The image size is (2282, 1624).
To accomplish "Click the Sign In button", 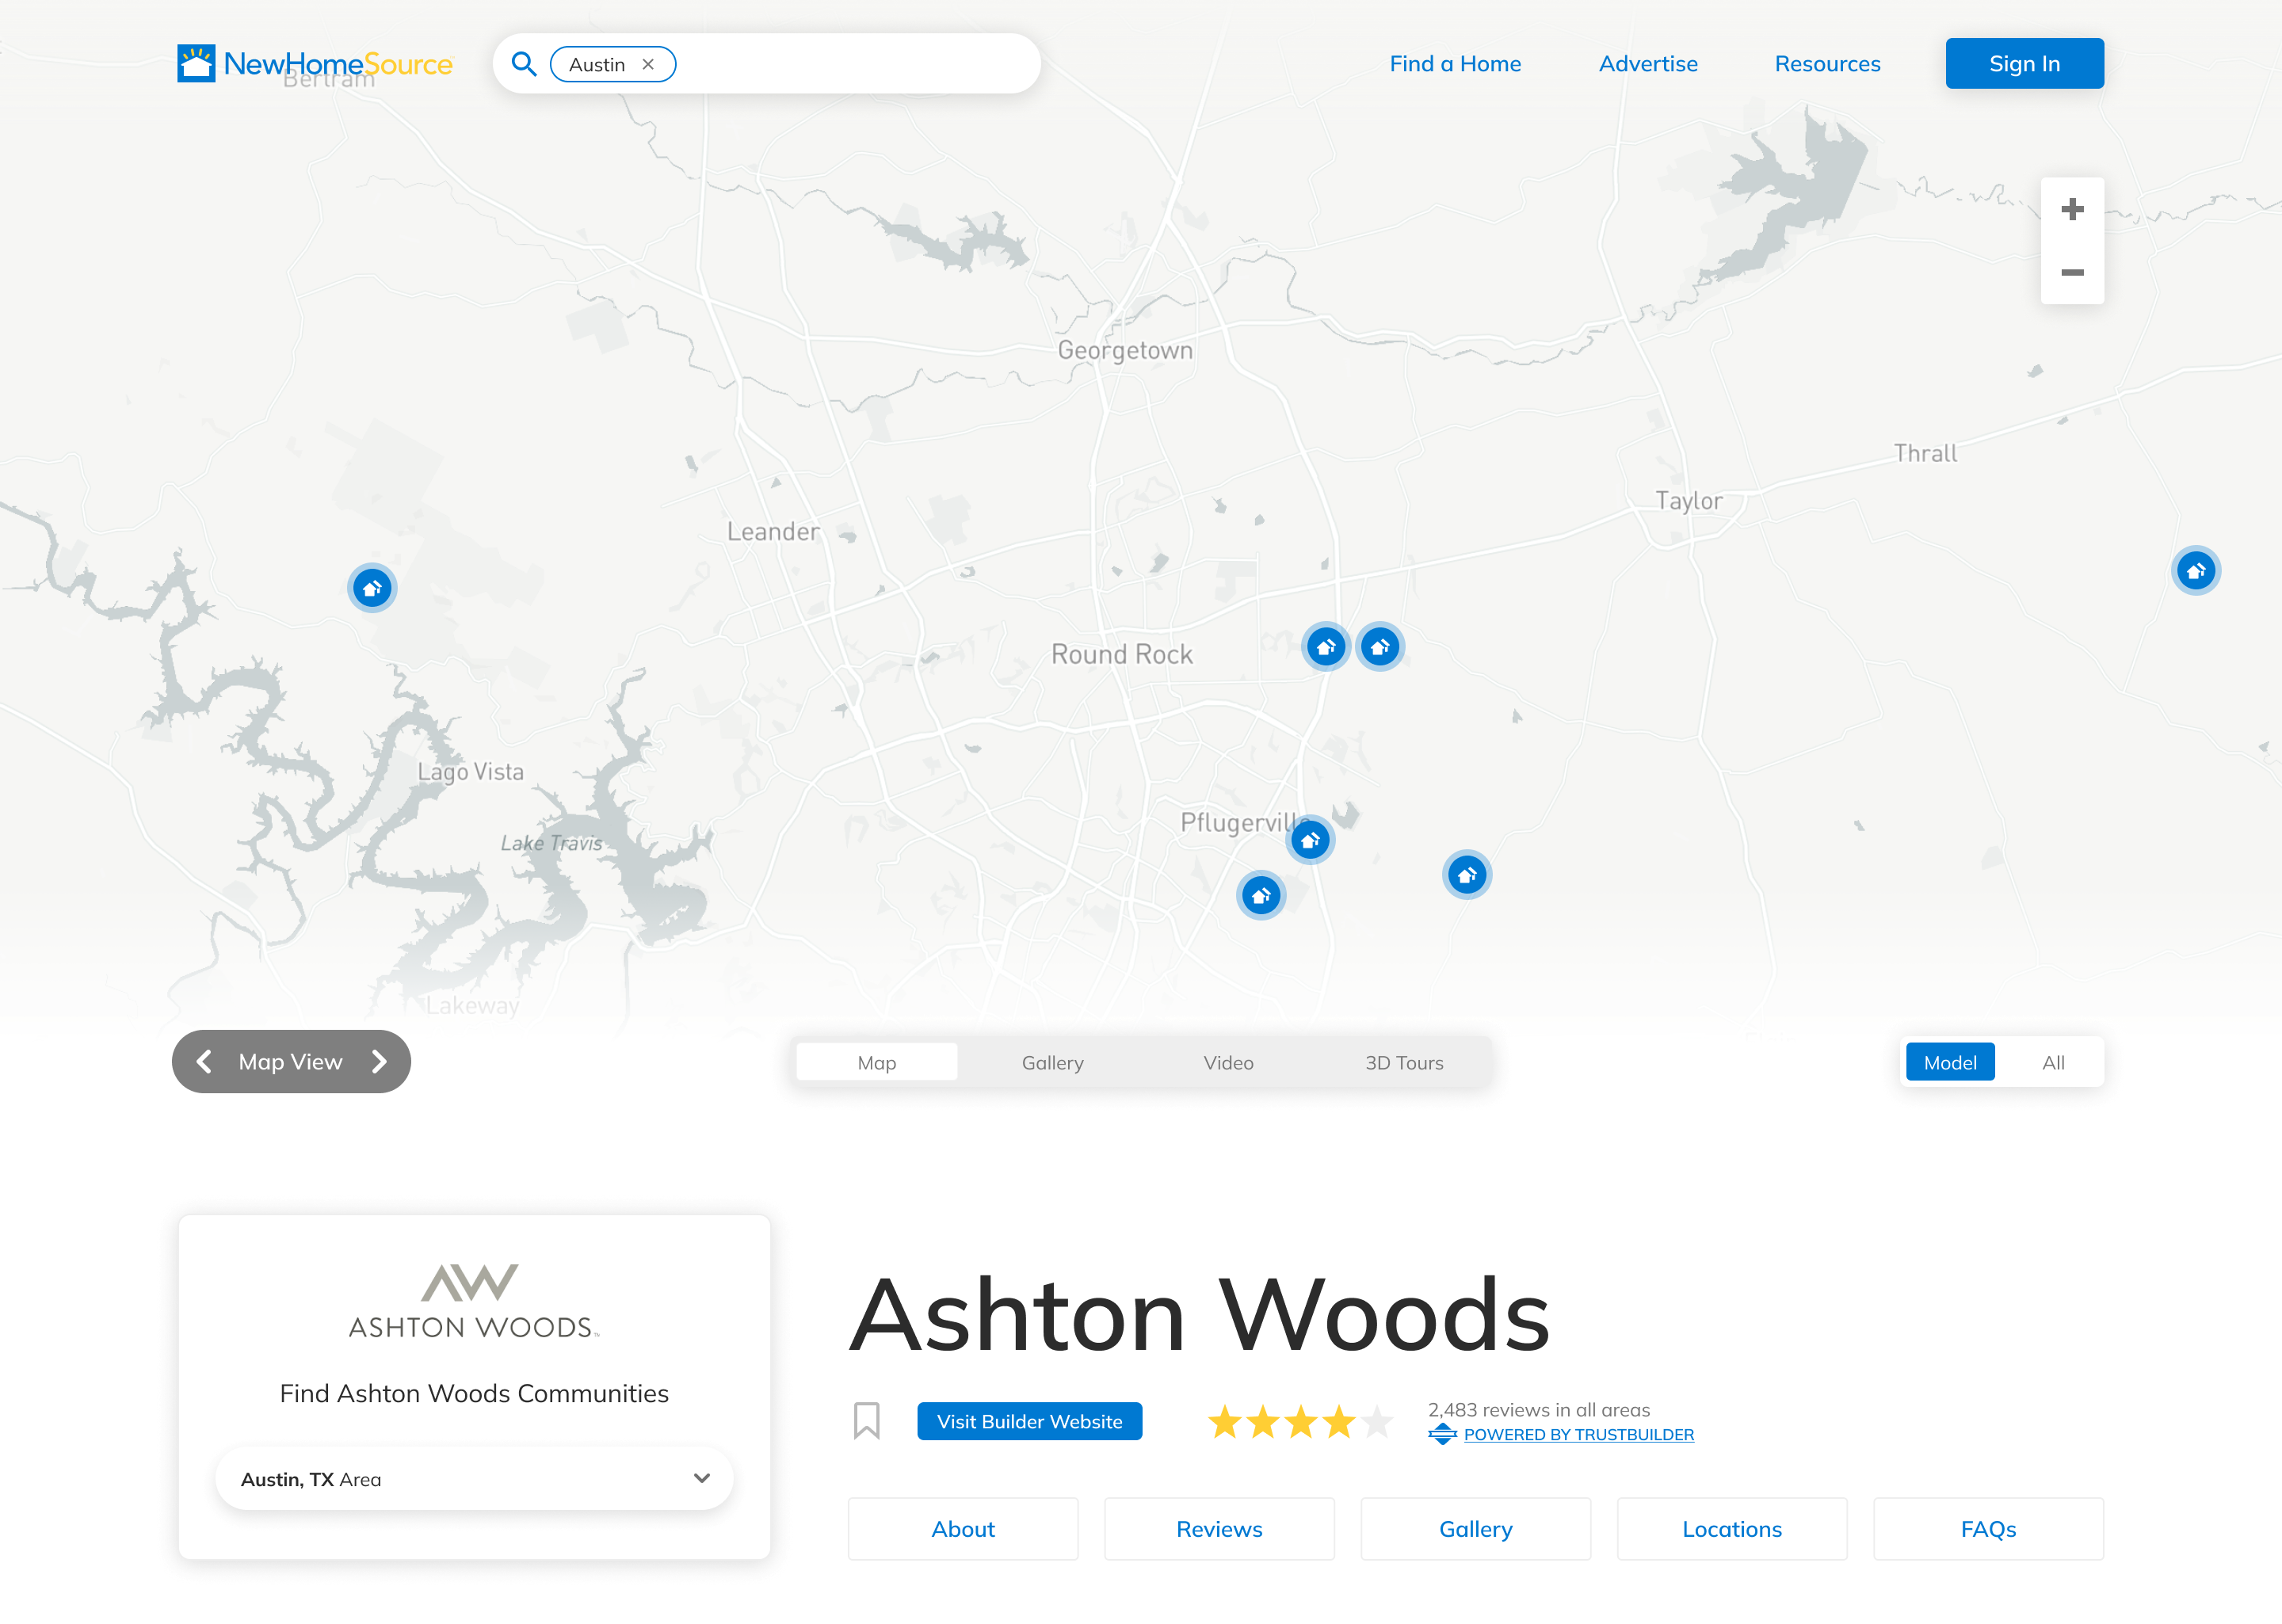I will (x=2024, y=64).
